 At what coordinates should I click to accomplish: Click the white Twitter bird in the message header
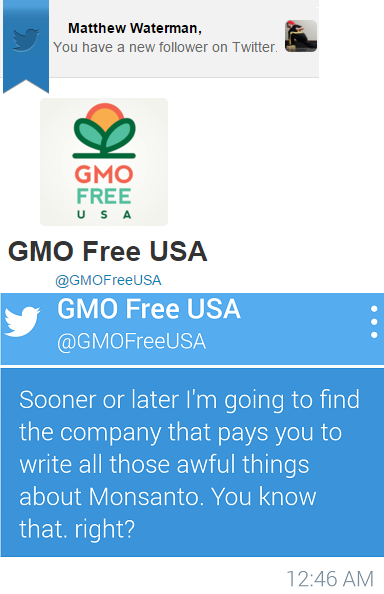22,321
